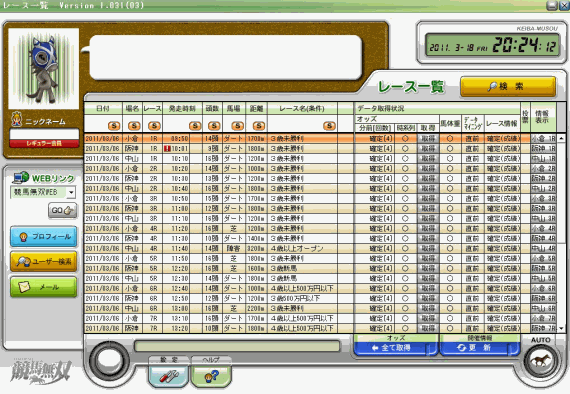Click the 障害 track cell in 中山 4R
The height and width of the screenshot is (394, 570).
234,248
